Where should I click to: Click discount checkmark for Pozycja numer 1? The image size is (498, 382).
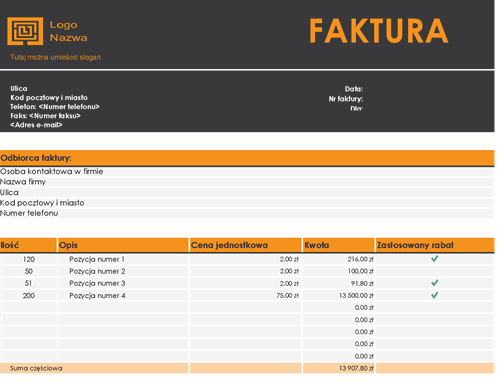point(435,259)
